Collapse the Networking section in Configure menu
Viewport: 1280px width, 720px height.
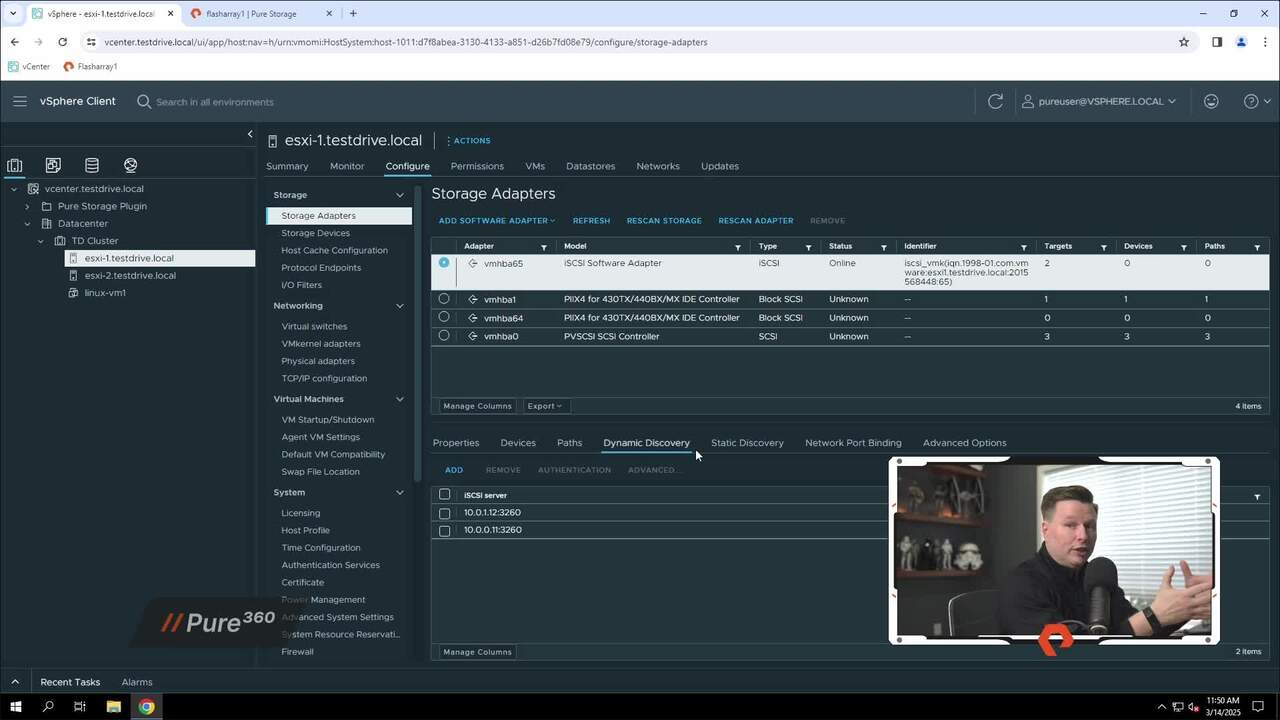click(399, 305)
